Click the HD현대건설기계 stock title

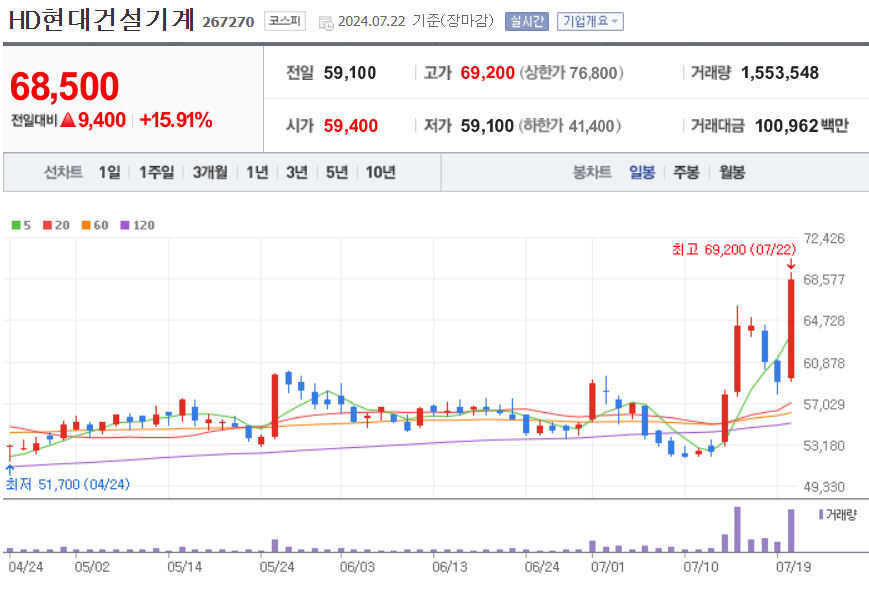(102, 19)
